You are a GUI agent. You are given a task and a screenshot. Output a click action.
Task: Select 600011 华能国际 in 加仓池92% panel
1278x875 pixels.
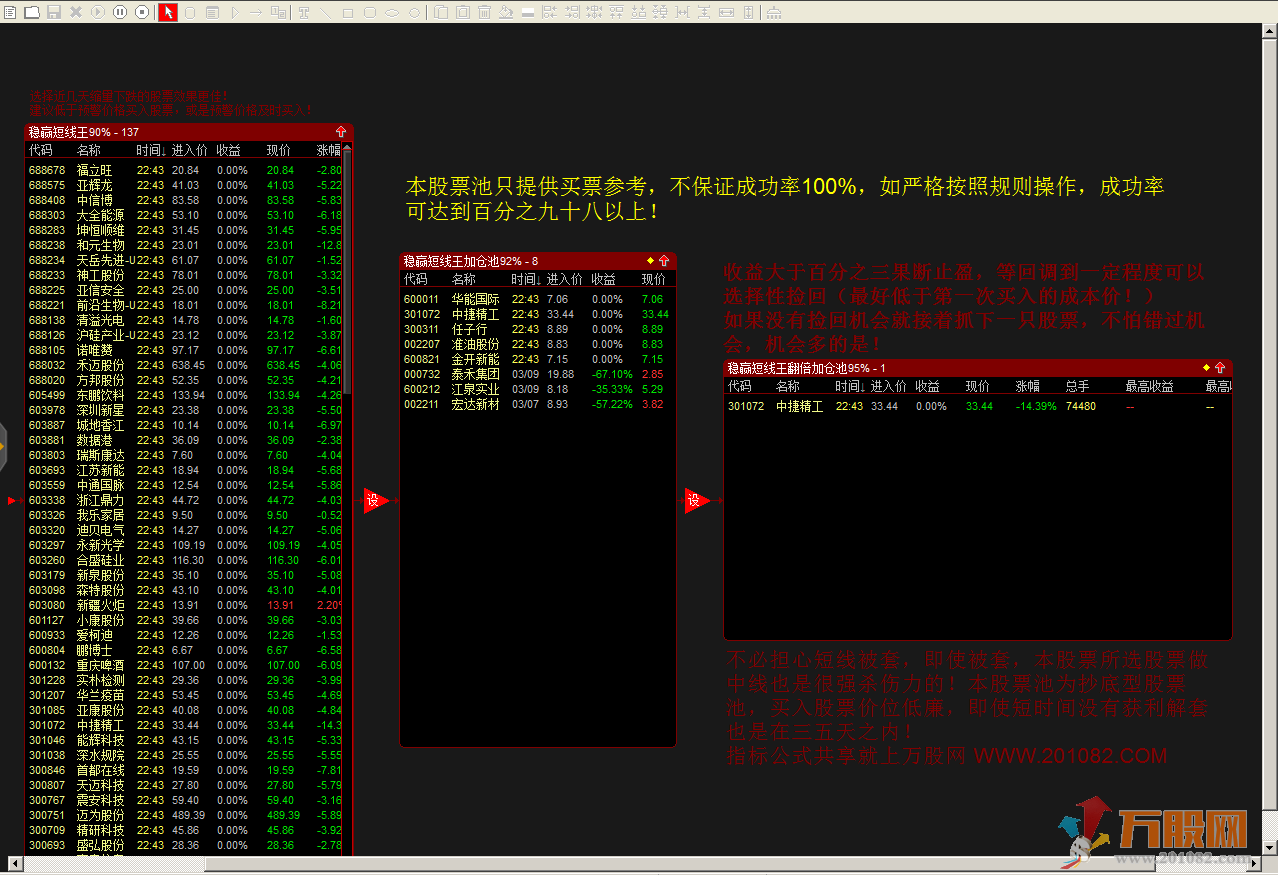[x=537, y=299]
